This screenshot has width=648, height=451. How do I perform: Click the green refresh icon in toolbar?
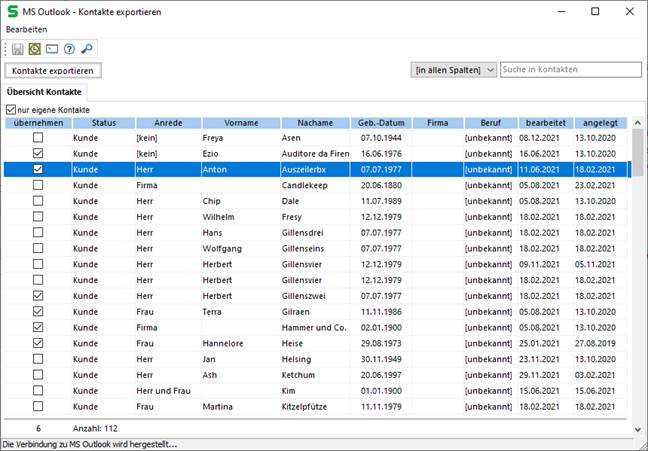(35, 48)
